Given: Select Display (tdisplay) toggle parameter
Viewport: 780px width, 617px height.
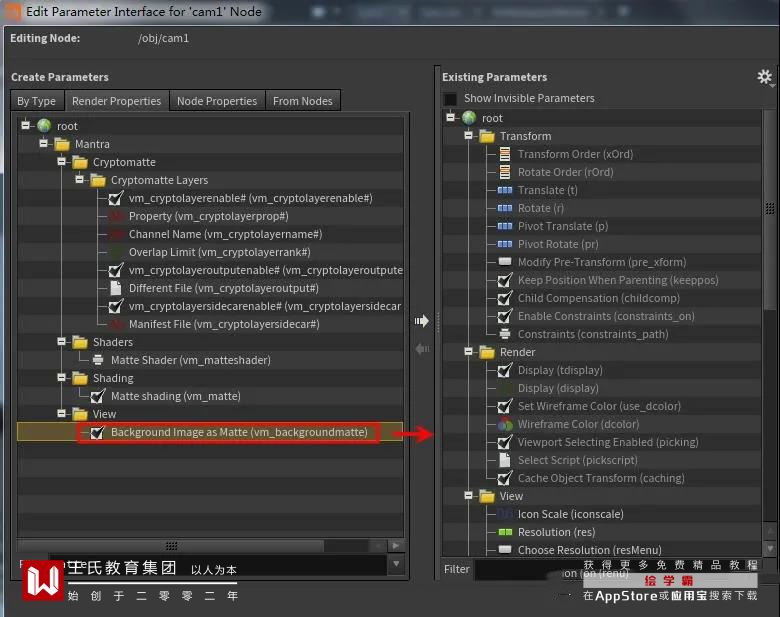Looking at the screenshot, I should (x=560, y=370).
